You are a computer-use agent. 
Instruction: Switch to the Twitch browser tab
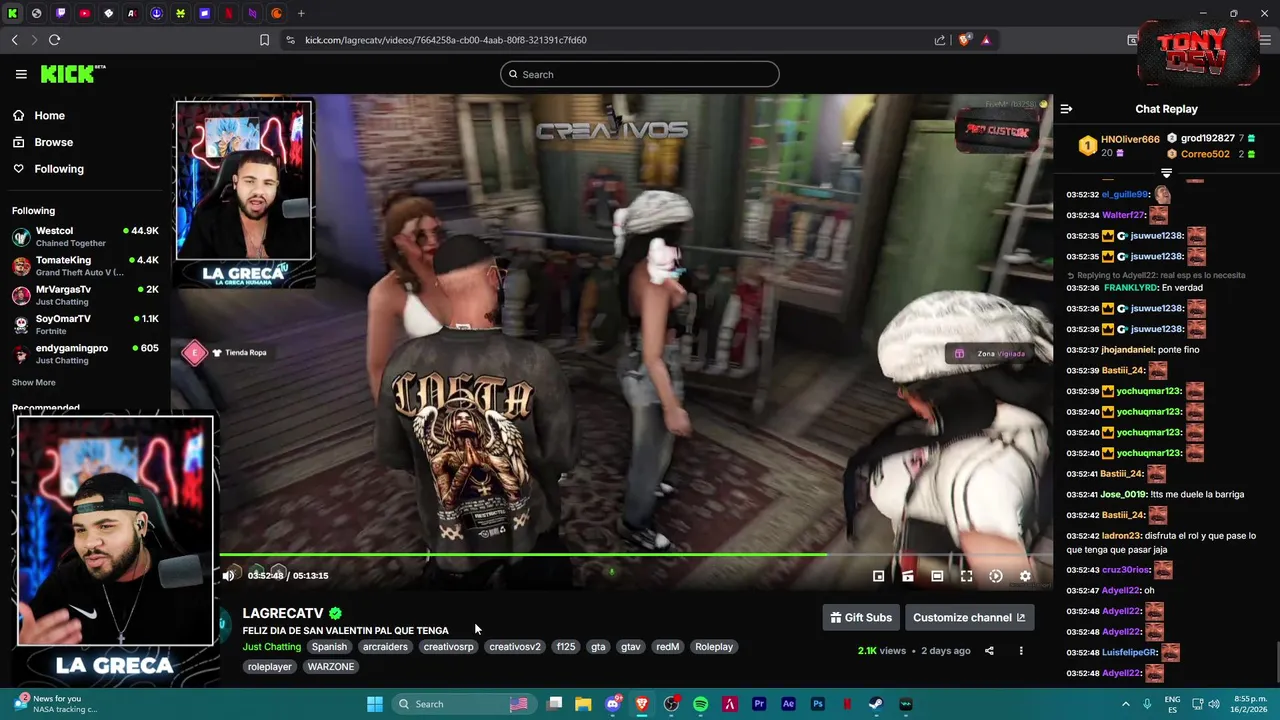(x=61, y=13)
